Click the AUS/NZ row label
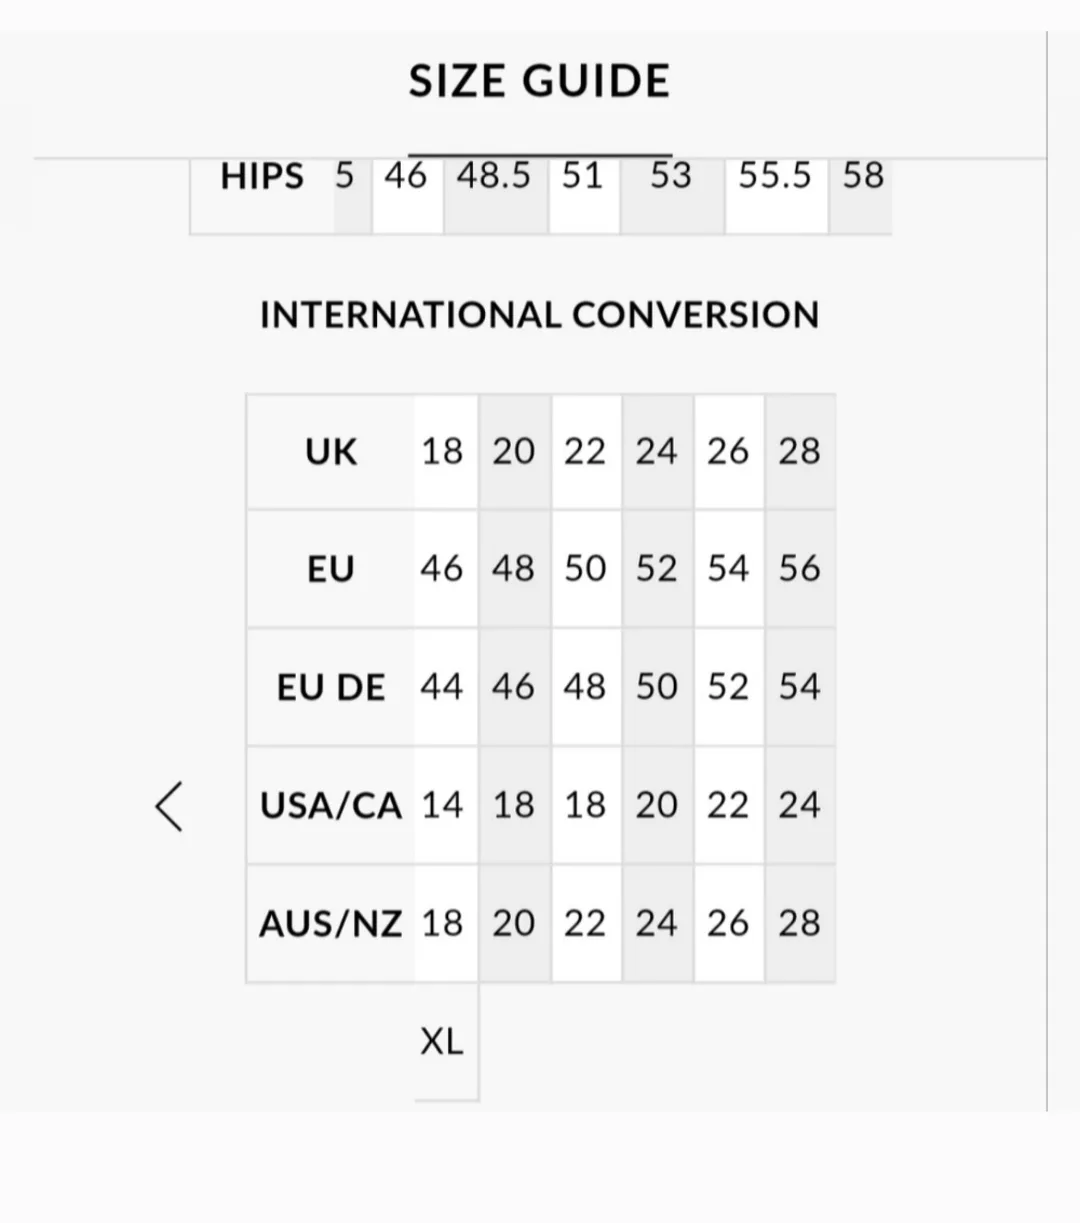The image size is (1080, 1223). coord(331,924)
